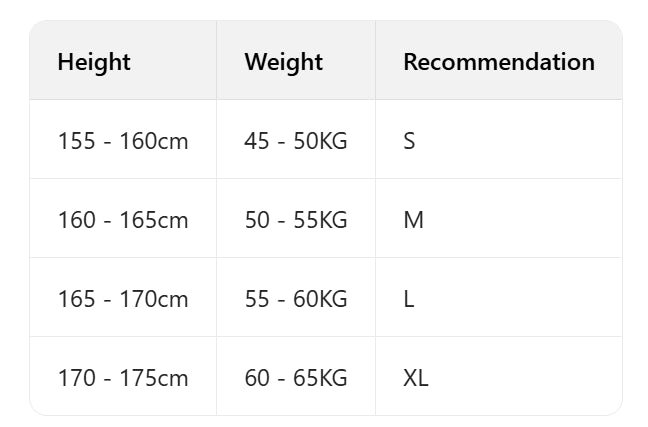Select the 45 - 50KG weight cell
The width and height of the screenshot is (648, 427).
(295, 141)
